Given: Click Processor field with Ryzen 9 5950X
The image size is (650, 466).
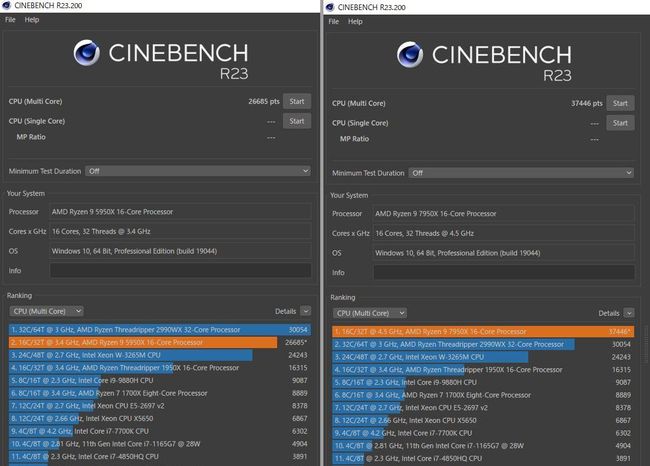Looking at the screenshot, I should coord(180,211).
